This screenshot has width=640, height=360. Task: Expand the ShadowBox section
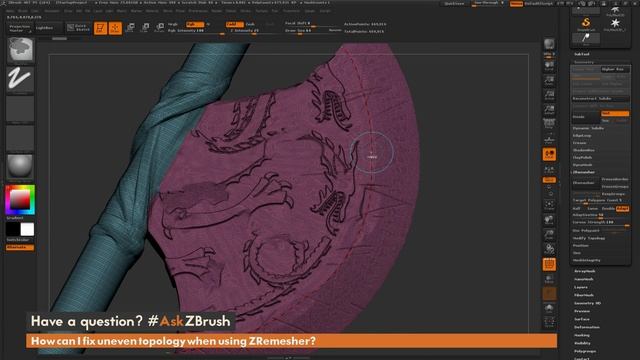[584, 150]
